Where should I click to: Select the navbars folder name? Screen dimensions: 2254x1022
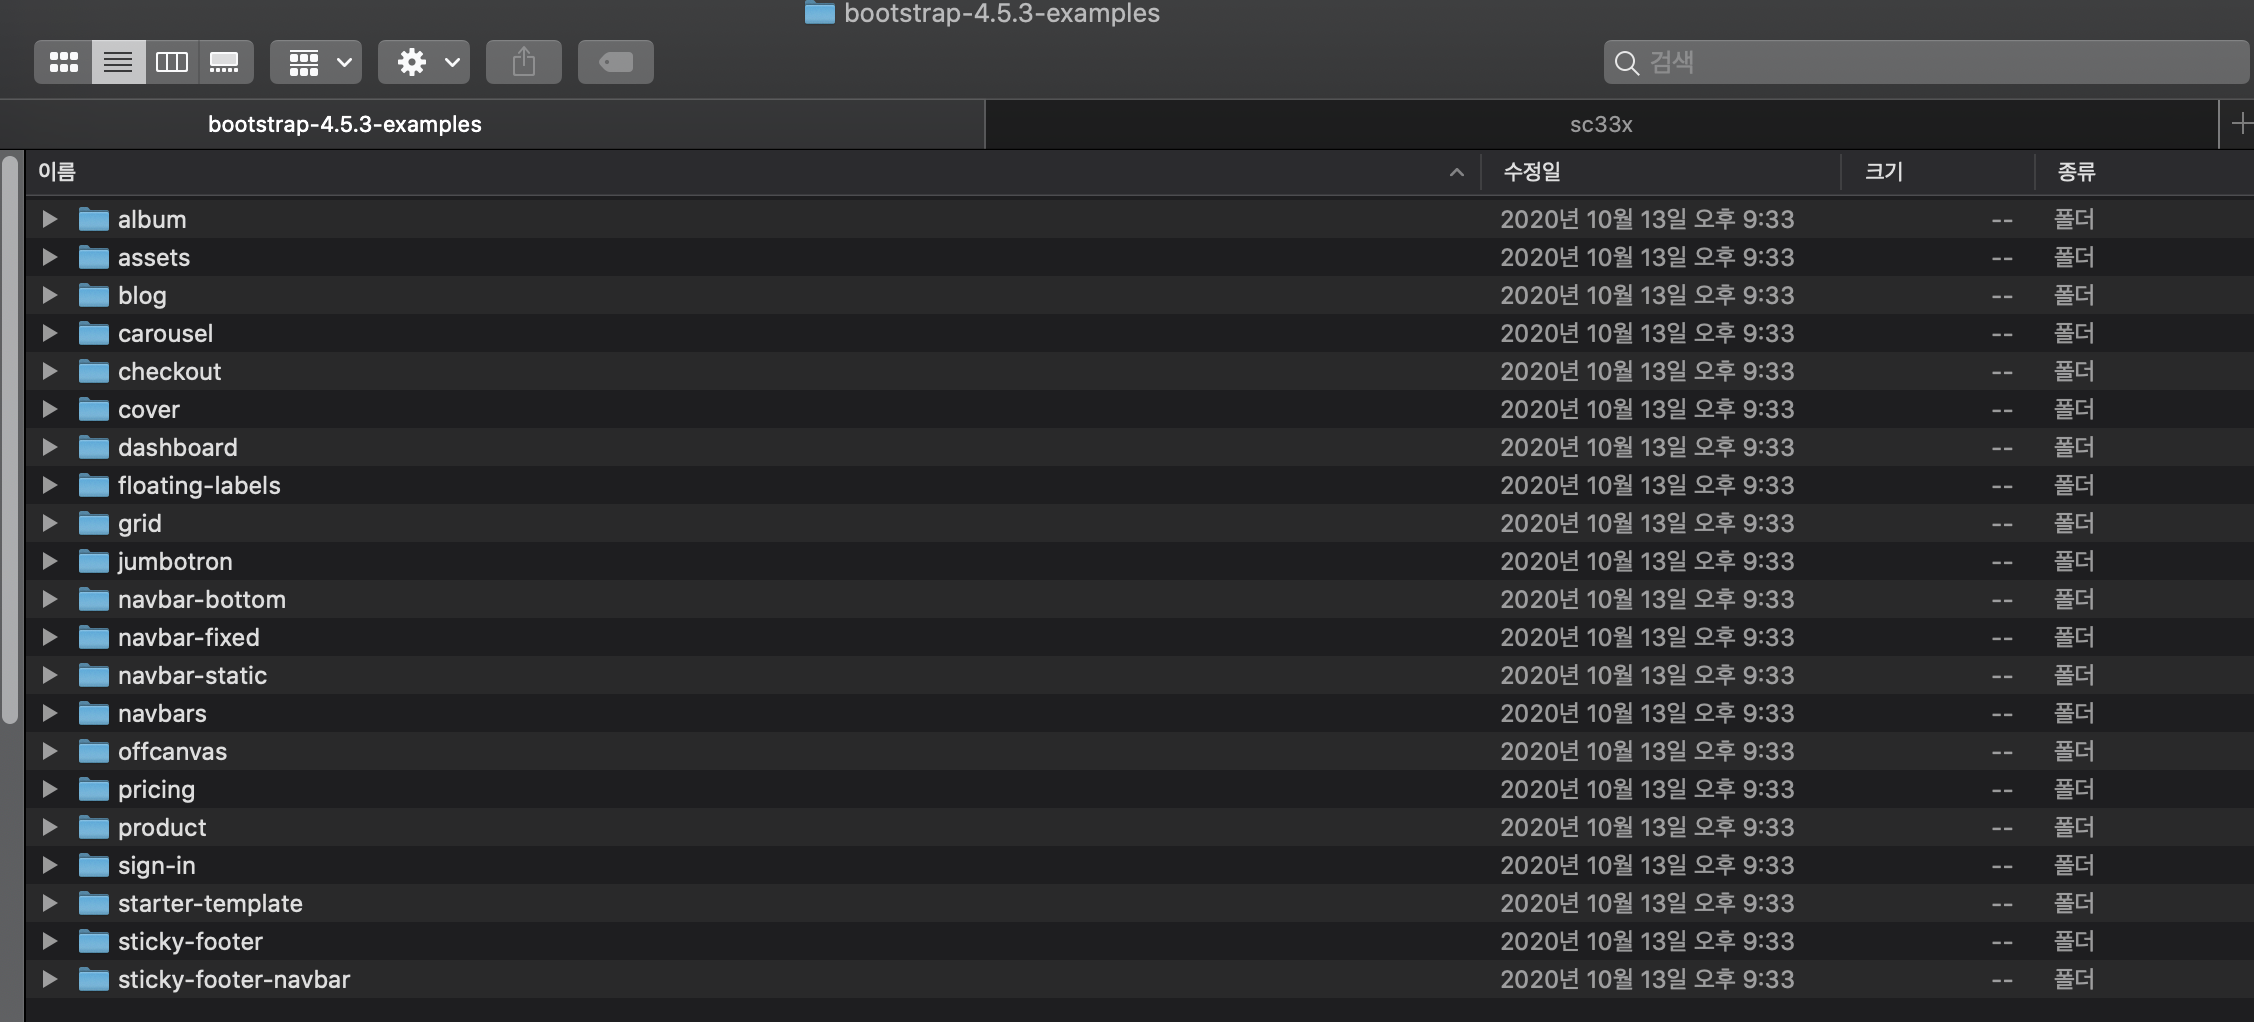pos(162,713)
